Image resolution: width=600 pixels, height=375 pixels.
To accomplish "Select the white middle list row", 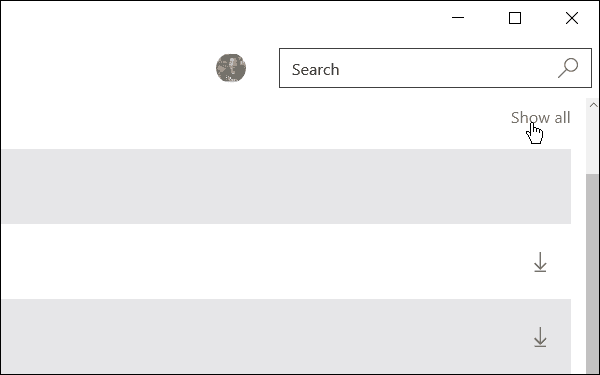I will 286,261.
